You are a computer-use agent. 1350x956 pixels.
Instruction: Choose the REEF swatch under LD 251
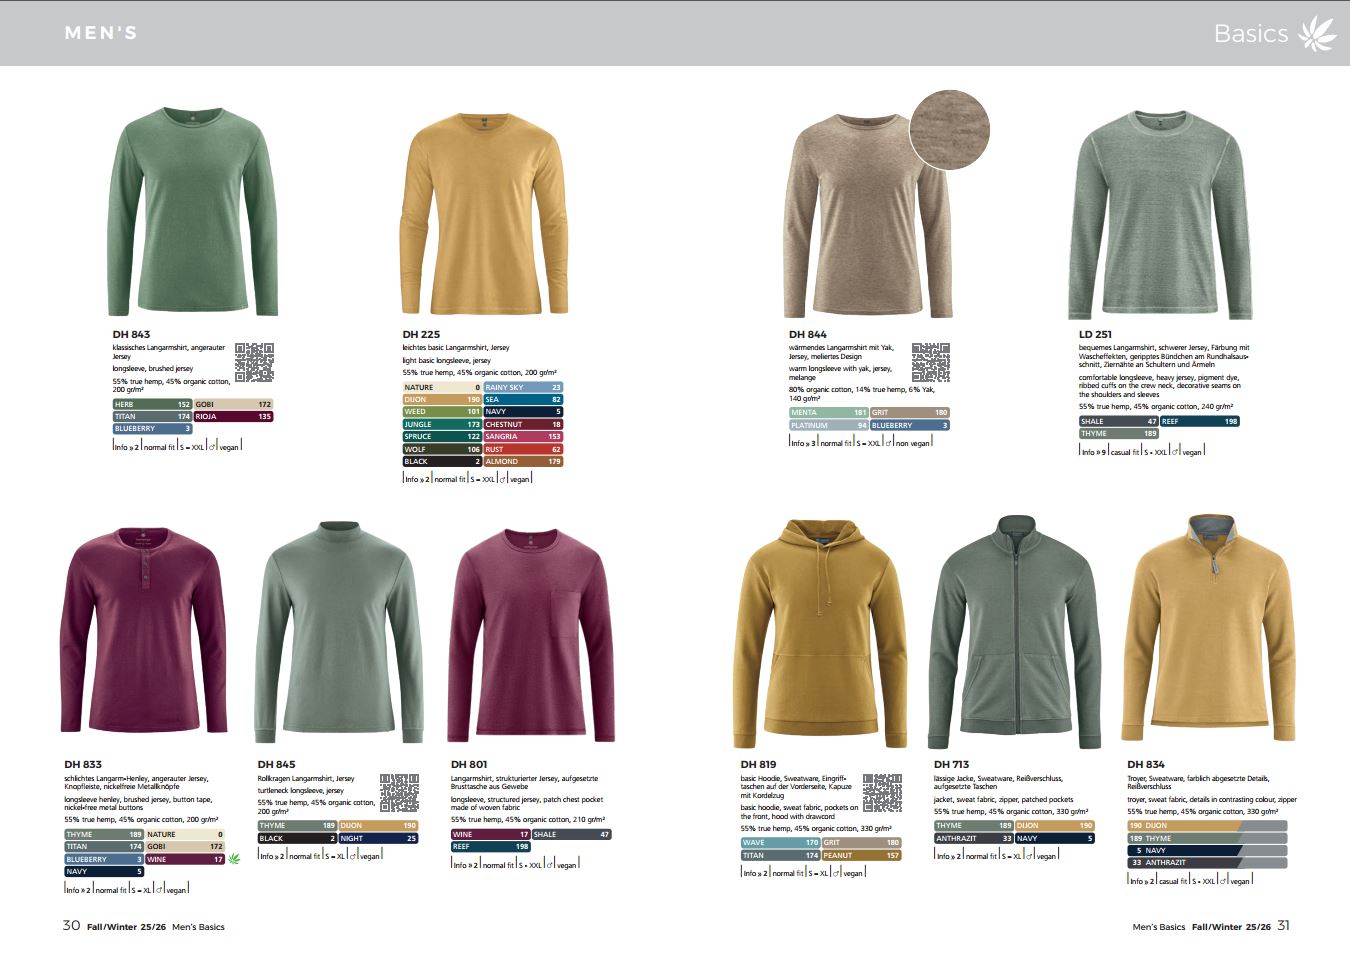[x=1199, y=421]
